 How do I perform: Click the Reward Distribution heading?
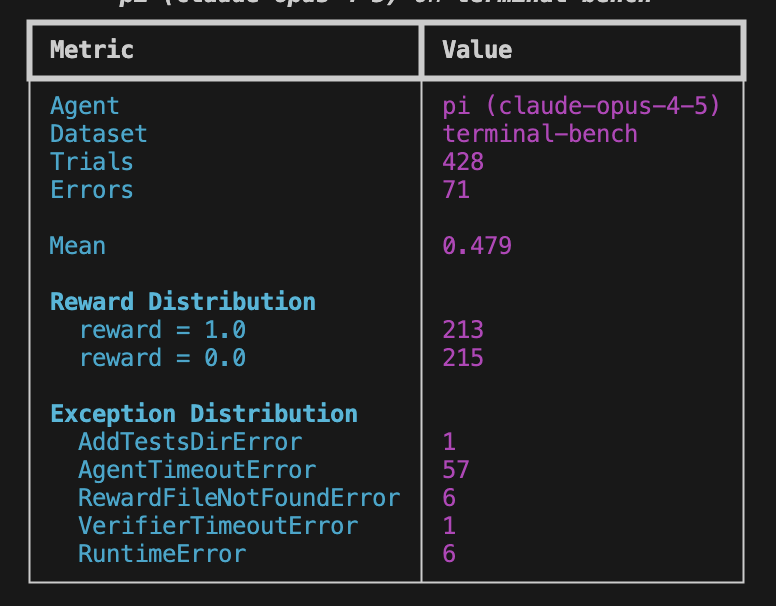click(183, 302)
